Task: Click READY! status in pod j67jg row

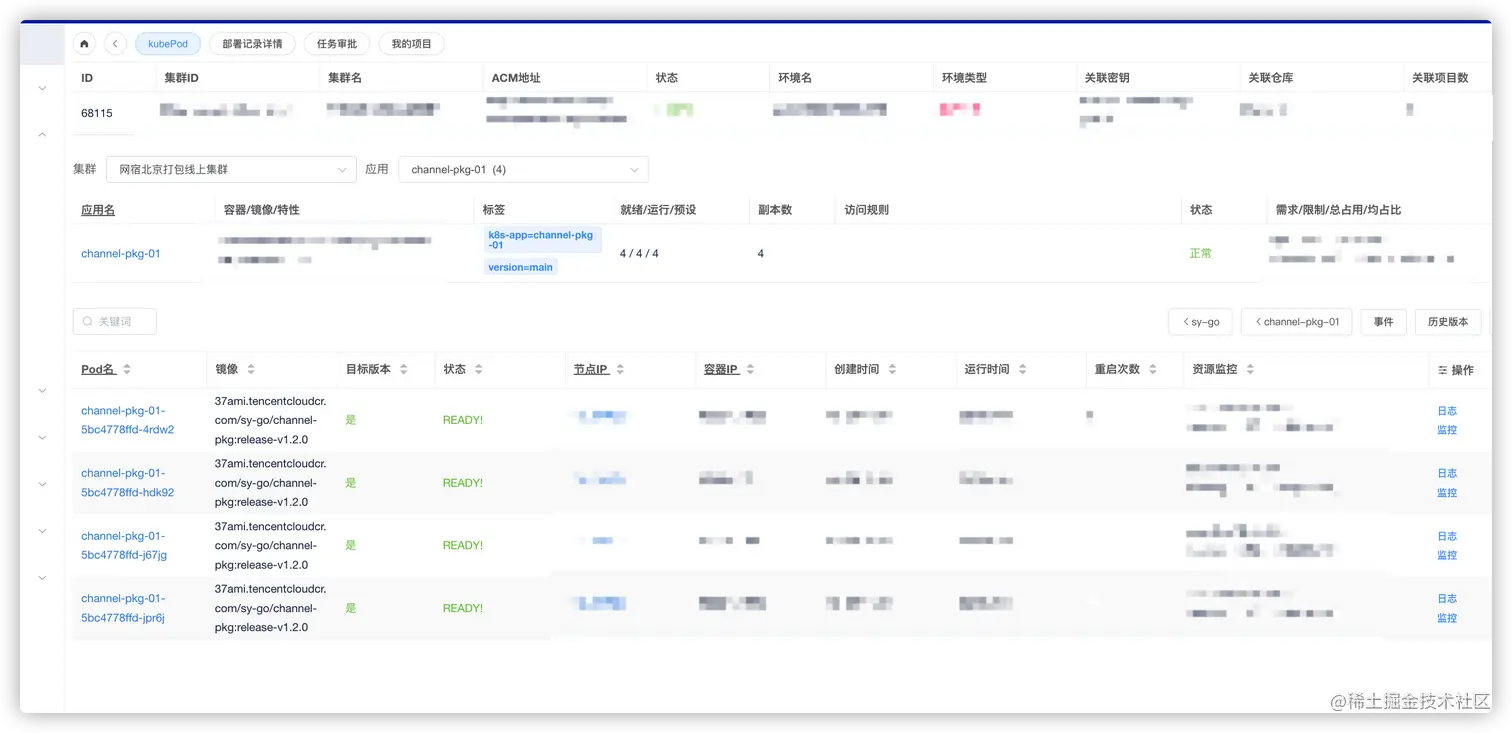Action: click(x=463, y=545)
